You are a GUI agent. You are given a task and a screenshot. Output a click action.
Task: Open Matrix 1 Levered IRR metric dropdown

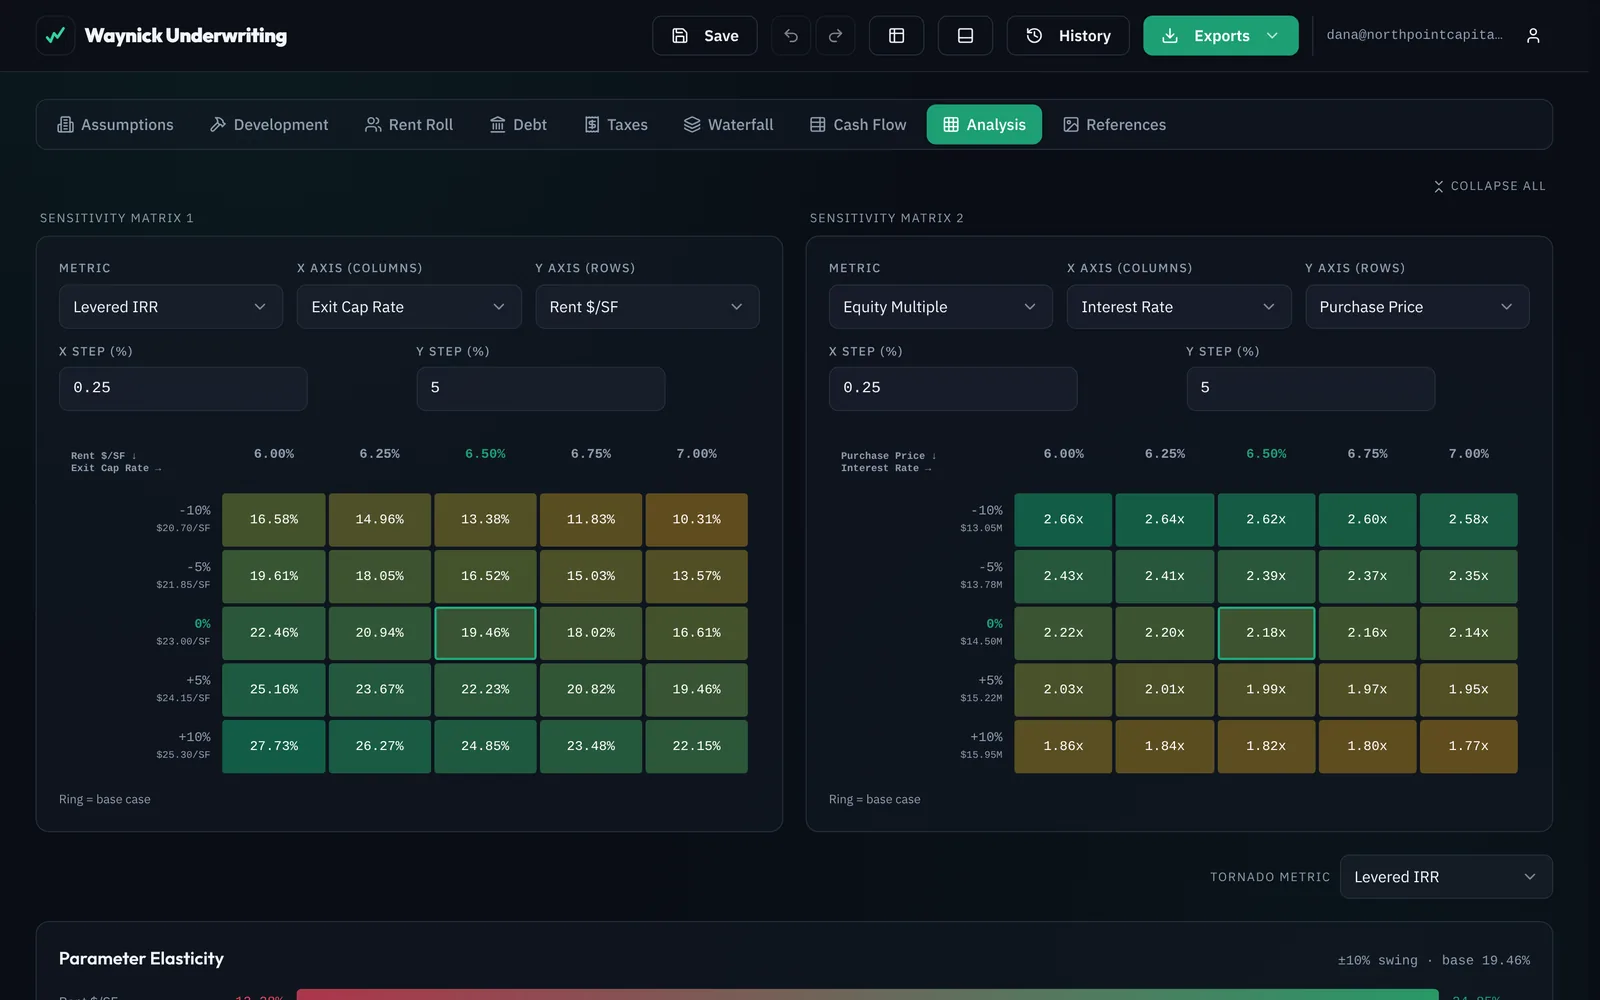[x=171, y=307]
